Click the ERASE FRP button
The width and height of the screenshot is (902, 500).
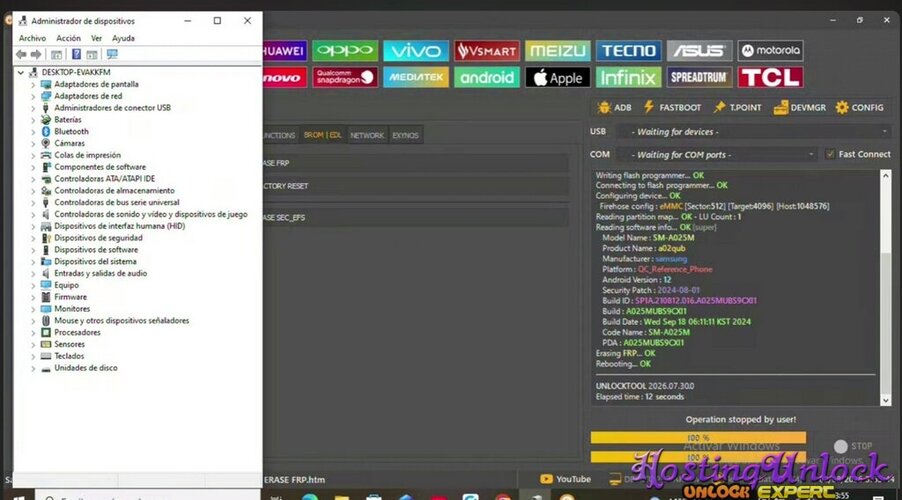pos(415,163)
